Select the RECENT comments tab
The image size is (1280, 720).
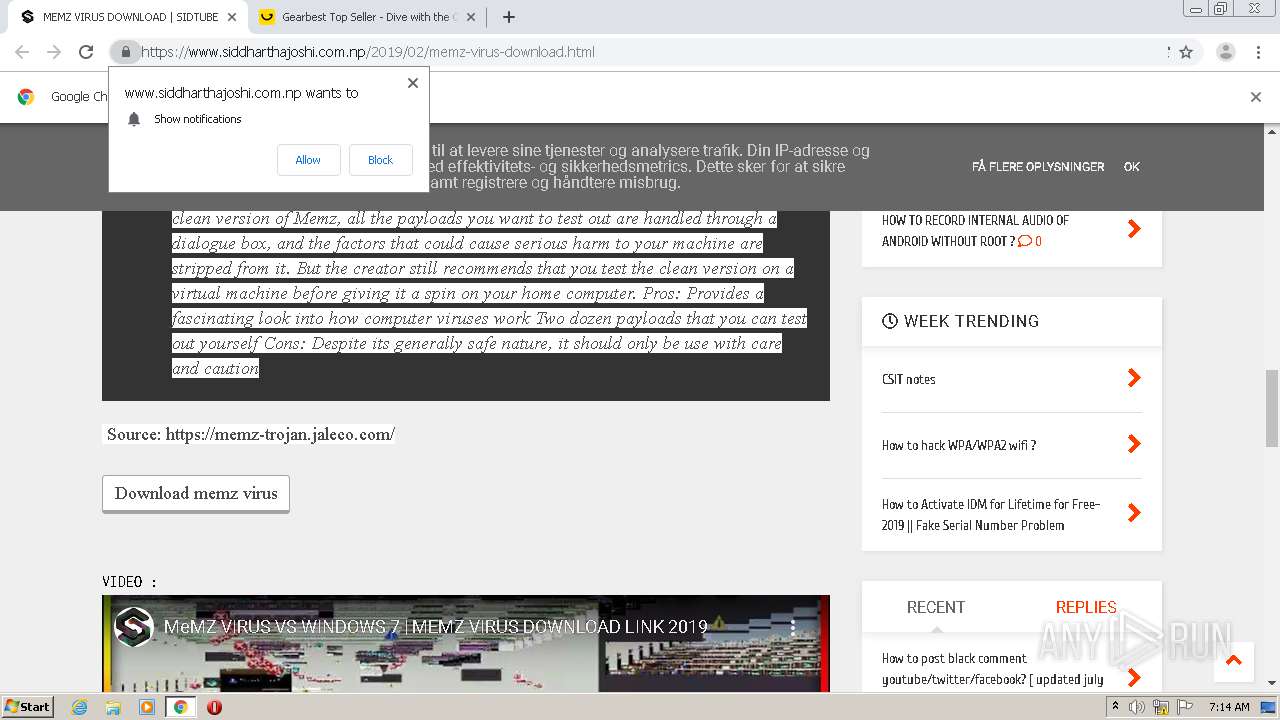point(936,607)
